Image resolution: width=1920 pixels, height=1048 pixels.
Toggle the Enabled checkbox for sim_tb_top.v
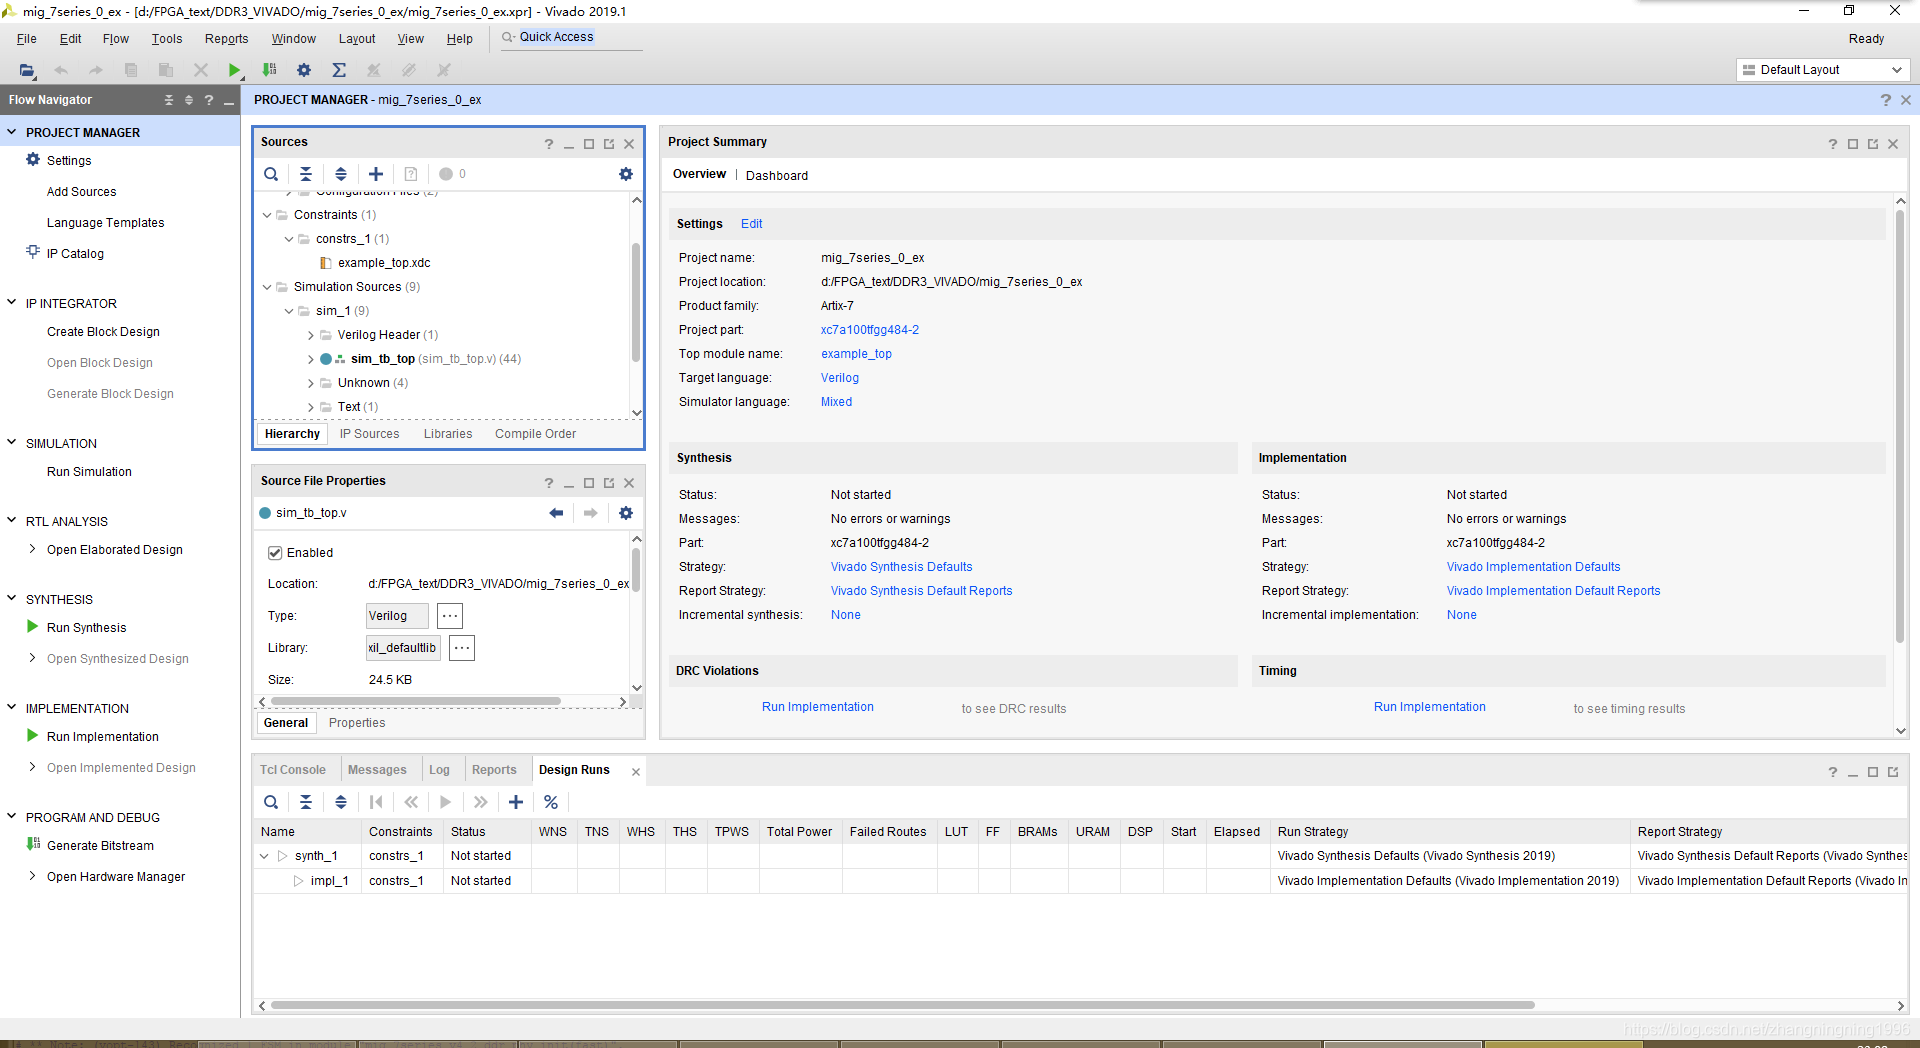[x=275, y=553]
